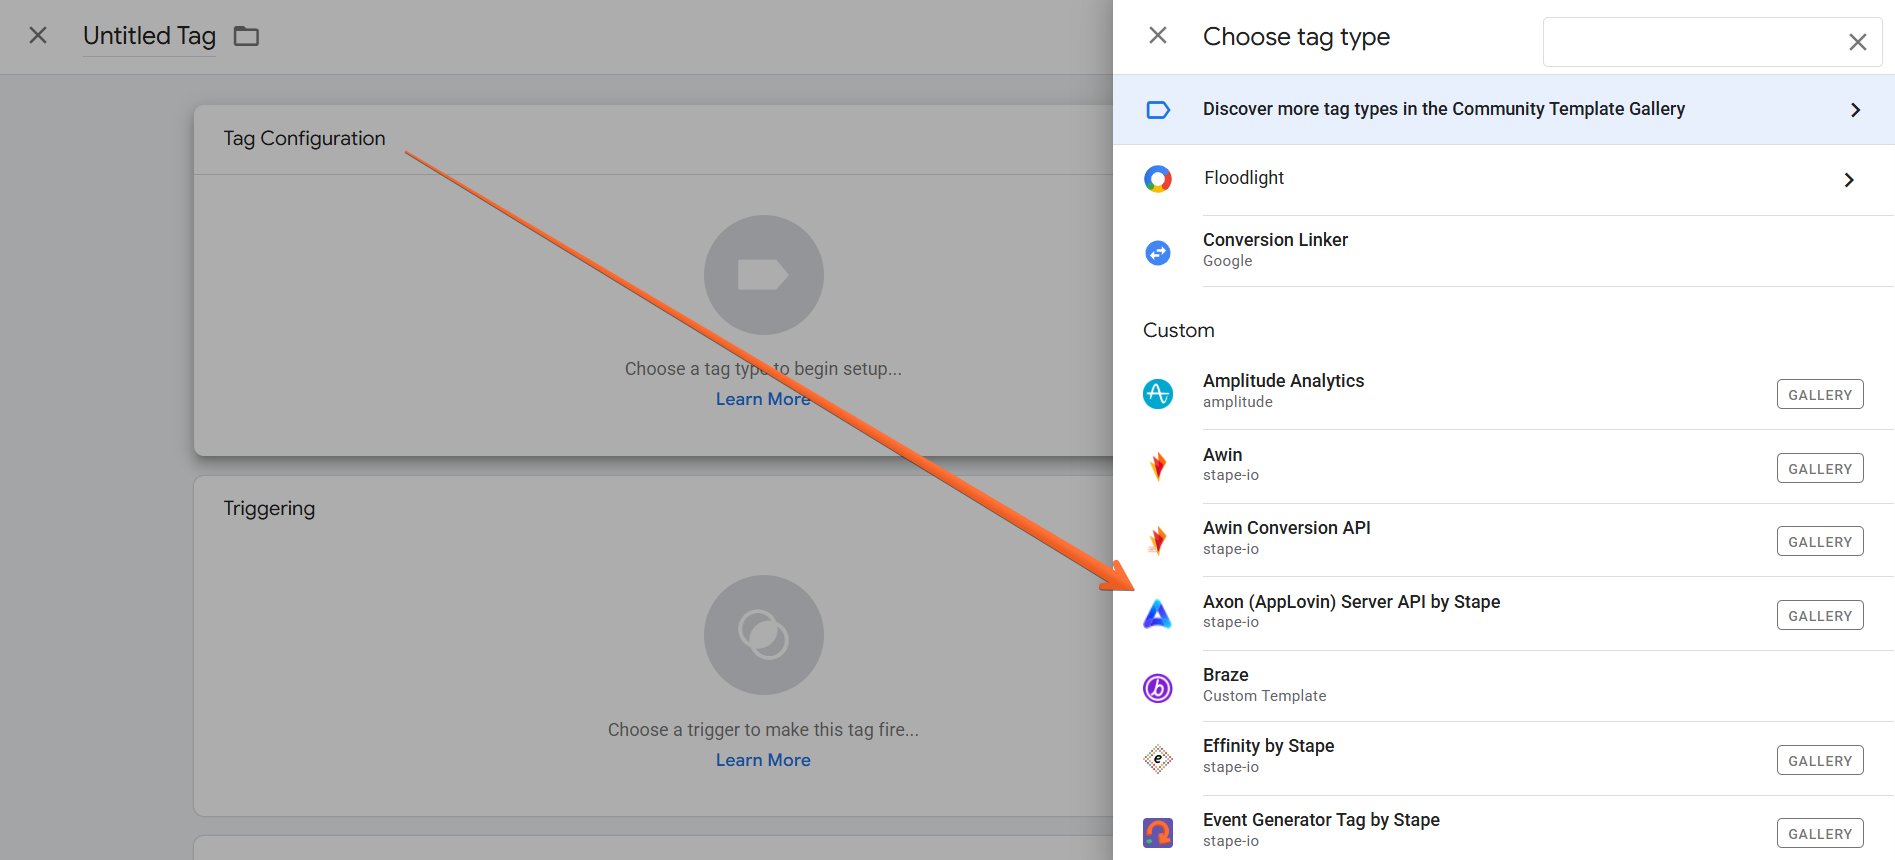This screenshot has width=1895, height=860.
Task: Select the Effinity by Stape template
Action: tap(1504, 758)
